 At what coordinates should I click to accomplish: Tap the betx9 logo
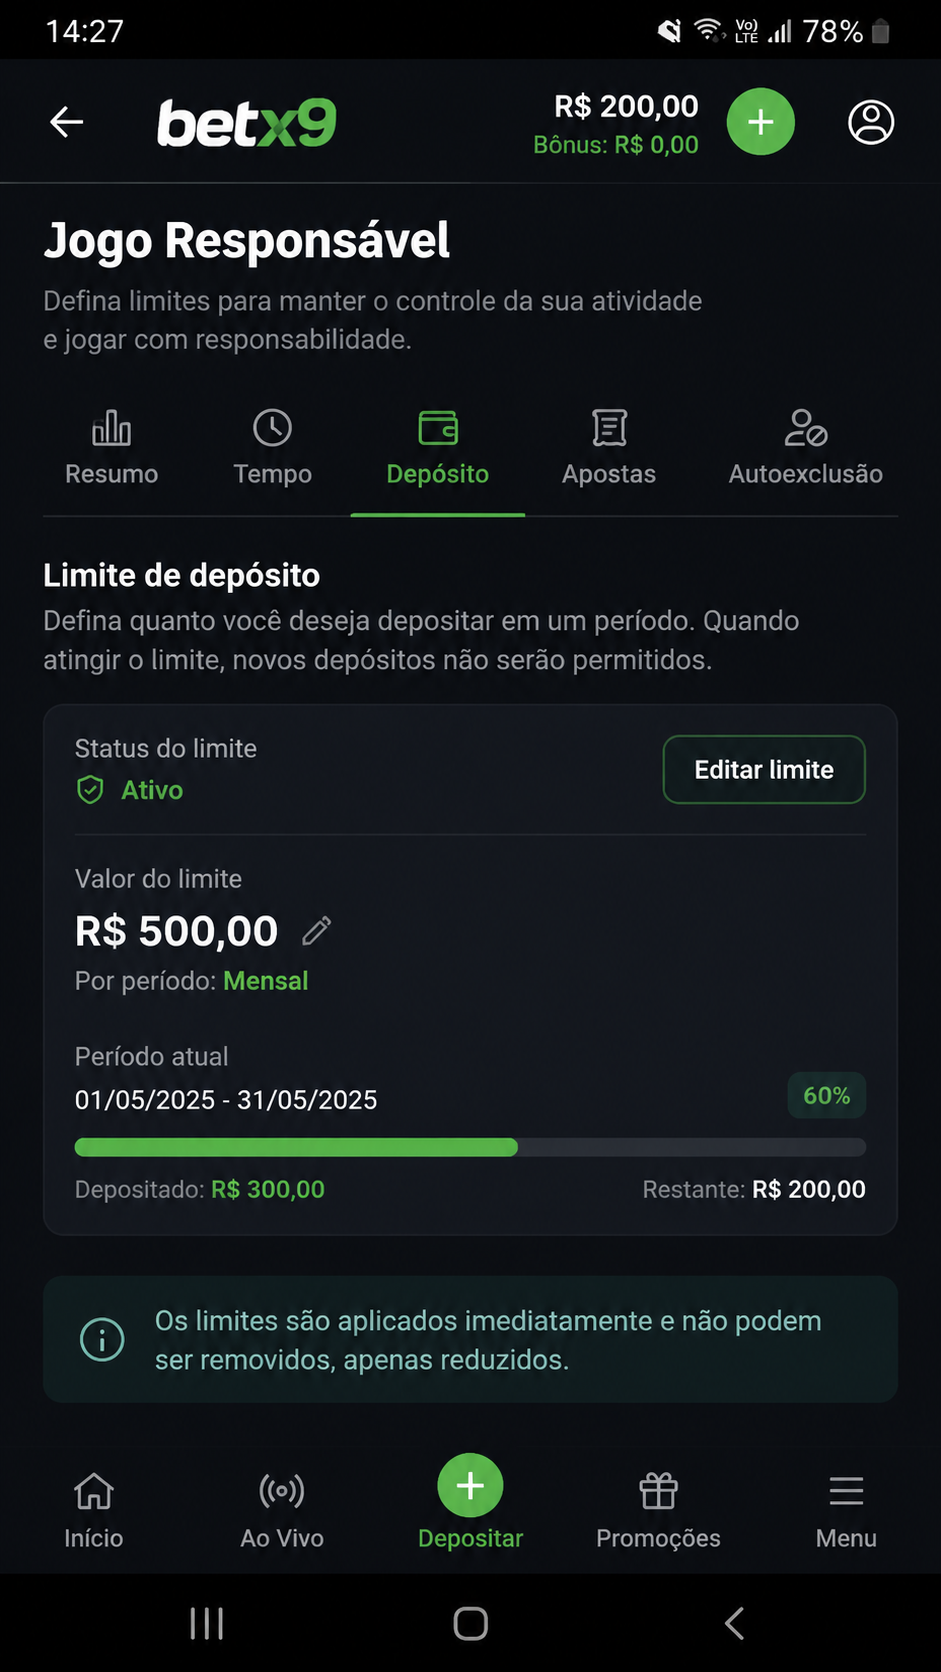(x=246, y=123)
